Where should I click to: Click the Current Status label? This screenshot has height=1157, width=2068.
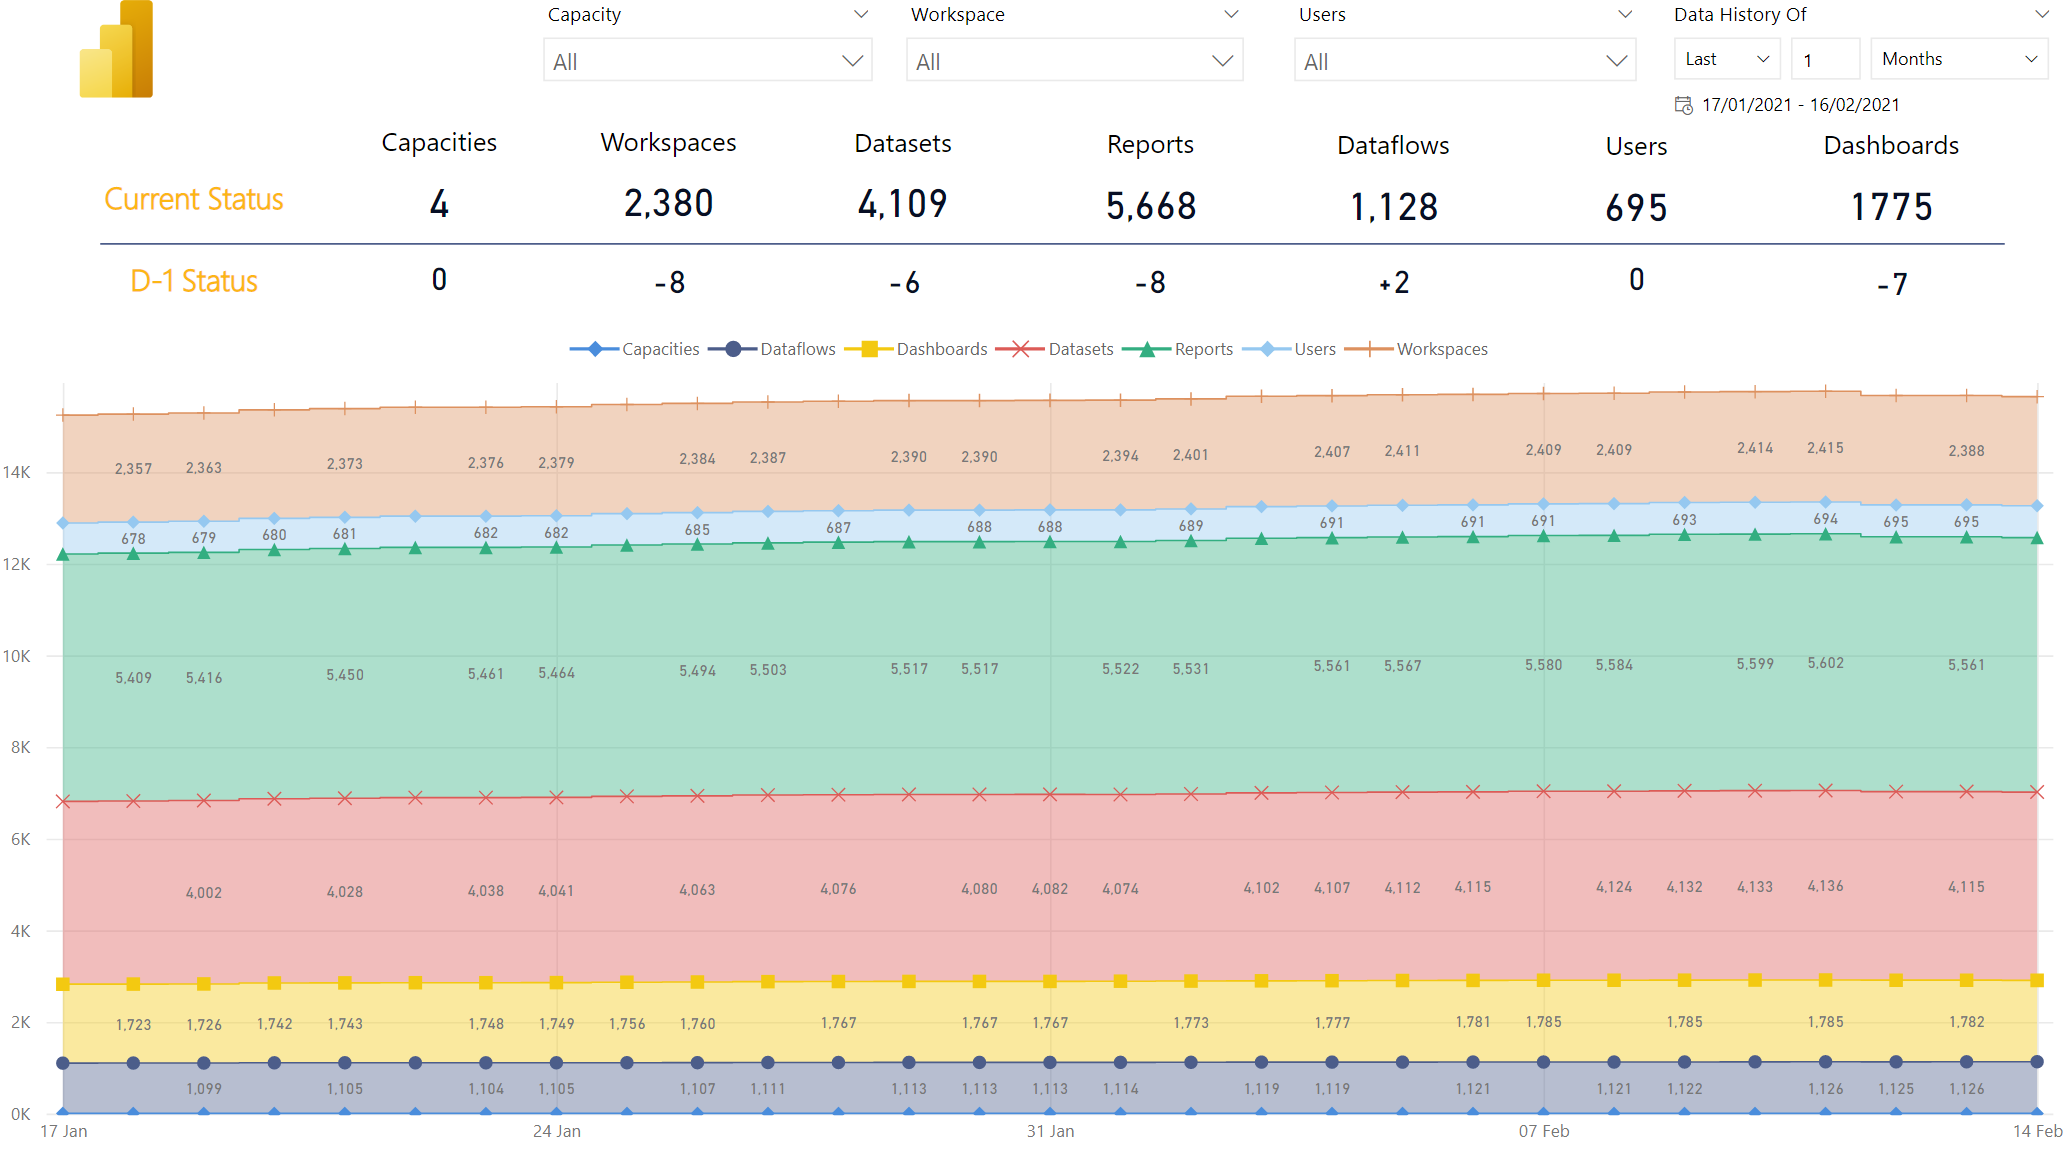point(194,200)
